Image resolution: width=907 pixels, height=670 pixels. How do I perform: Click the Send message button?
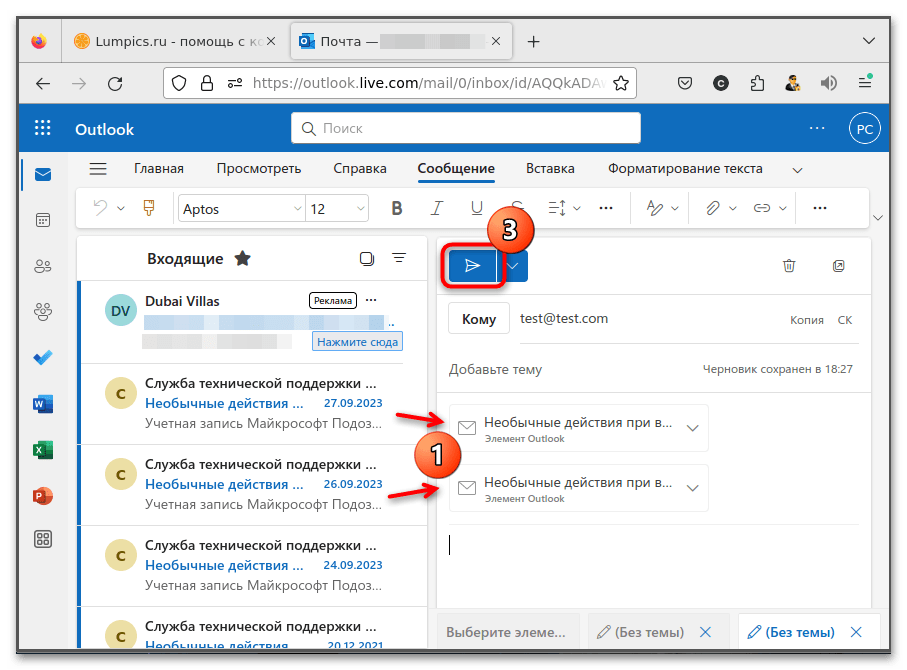[x=472, y=266]
